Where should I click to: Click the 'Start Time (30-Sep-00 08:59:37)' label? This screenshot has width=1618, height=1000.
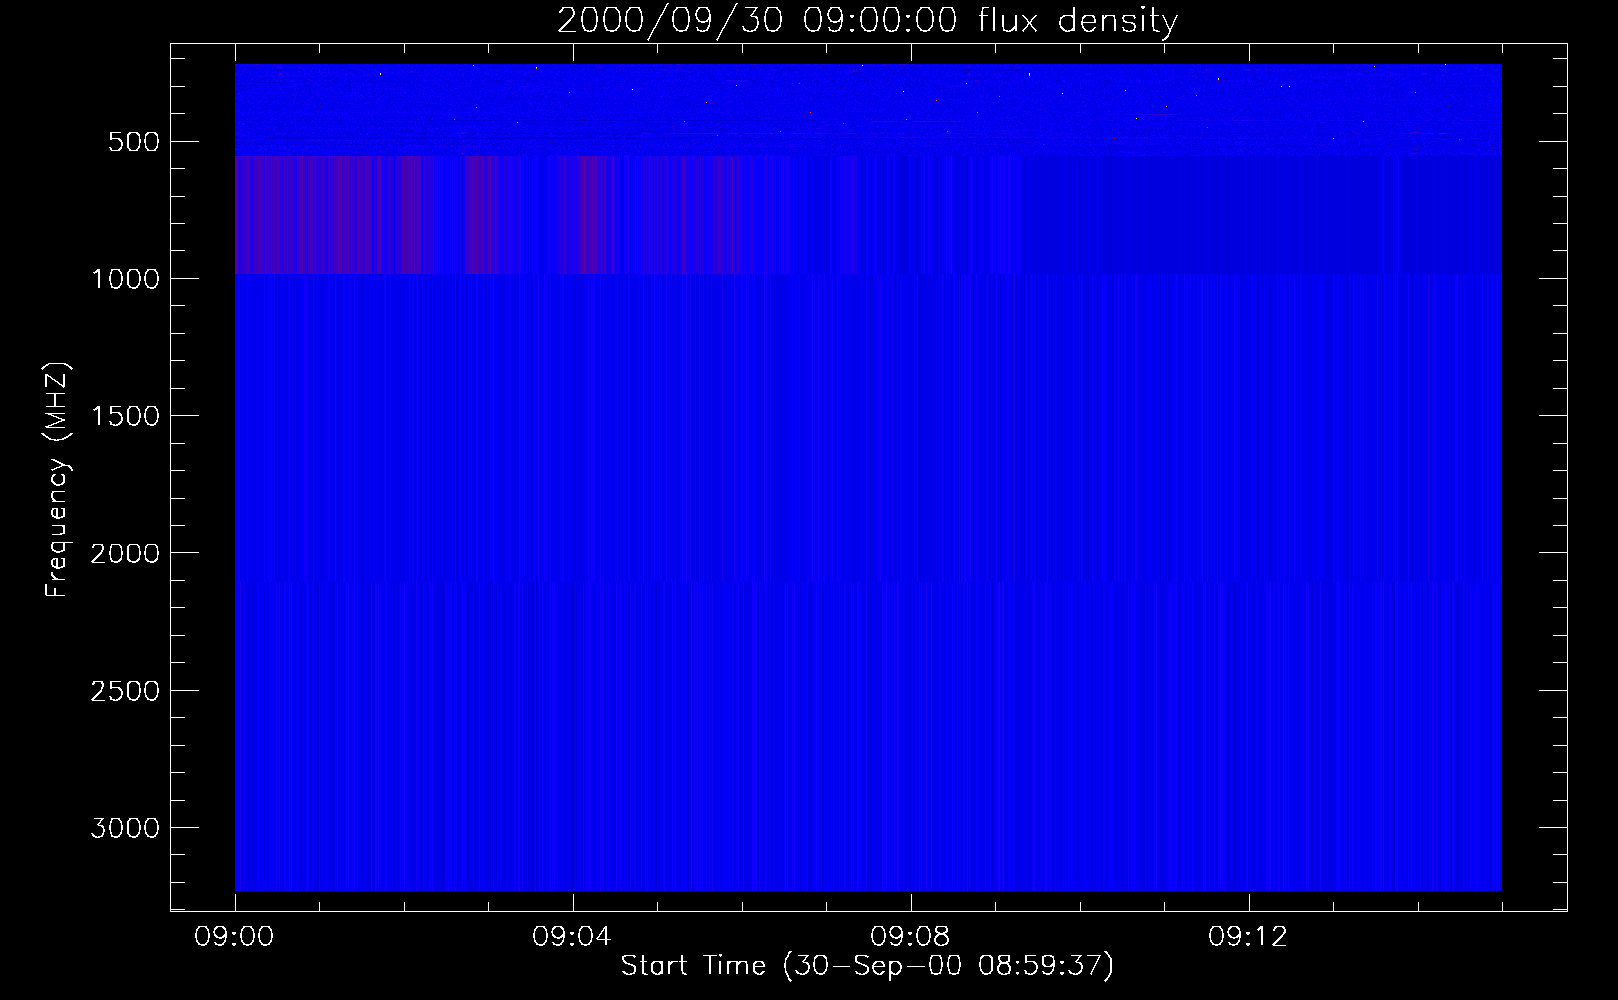click(x=867, y=965)
